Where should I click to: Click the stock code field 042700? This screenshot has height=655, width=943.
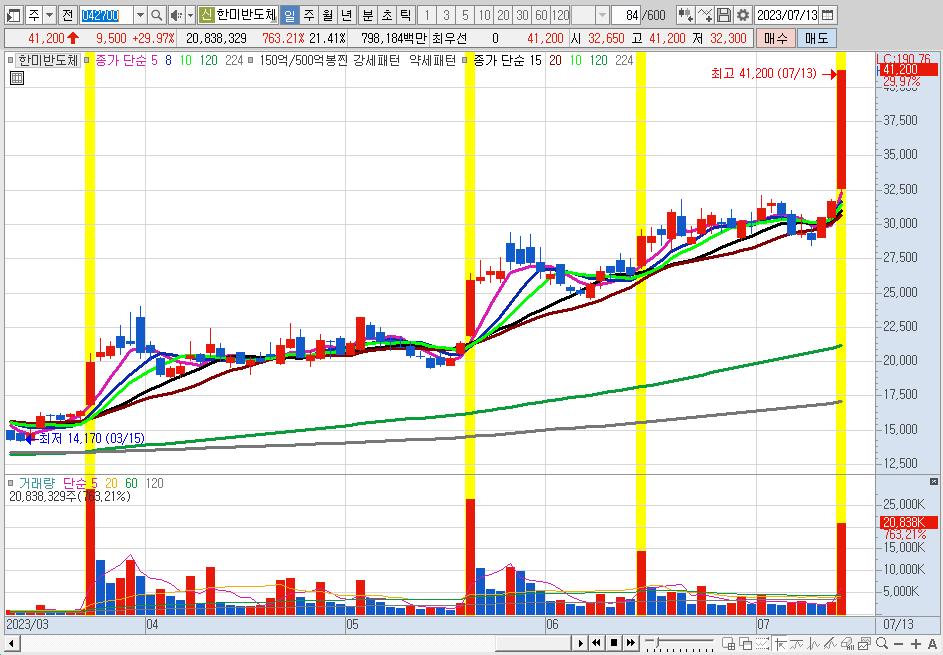106,15
